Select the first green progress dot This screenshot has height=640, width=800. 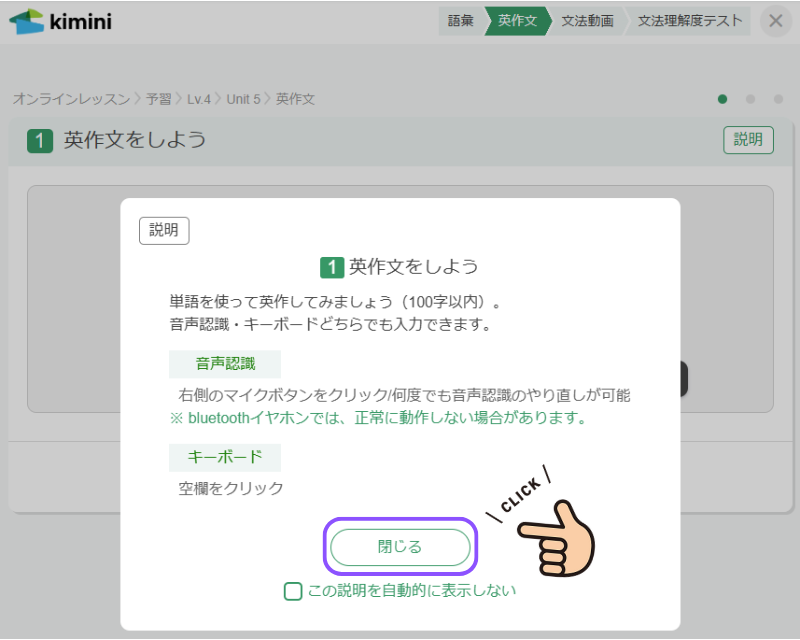coord(722,99)
